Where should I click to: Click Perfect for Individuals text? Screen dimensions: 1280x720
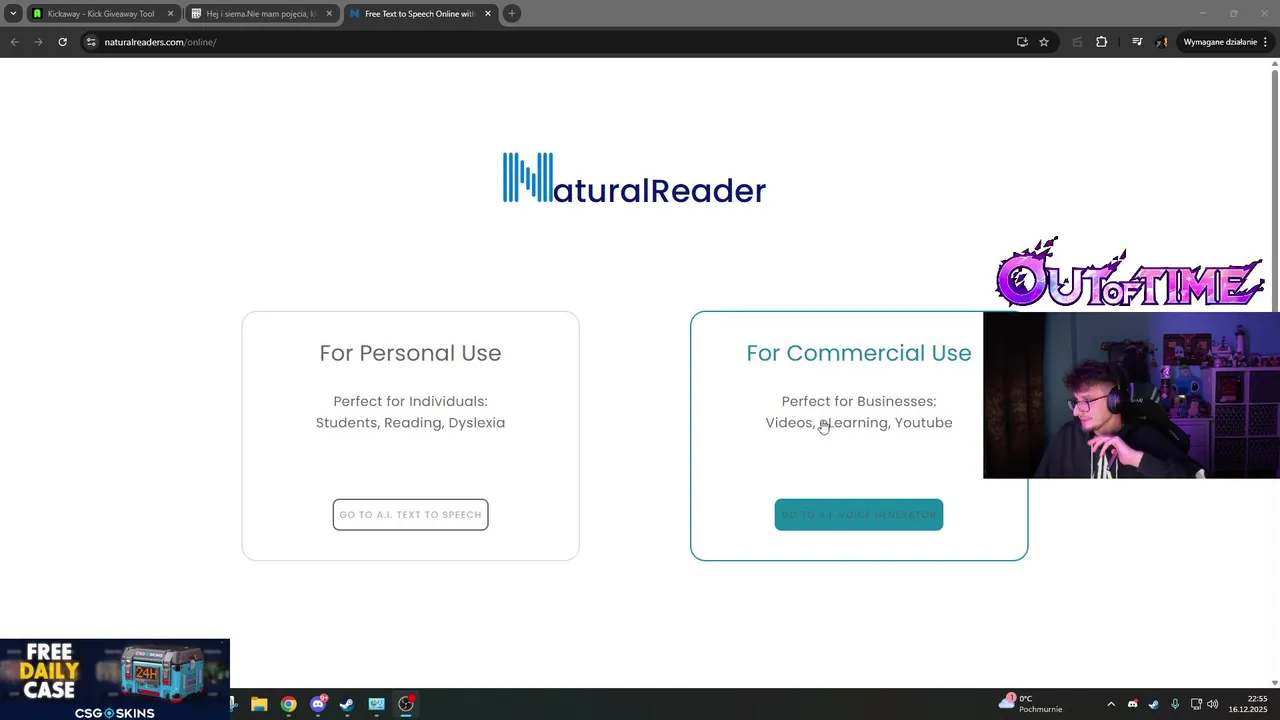tap(410, 401)
